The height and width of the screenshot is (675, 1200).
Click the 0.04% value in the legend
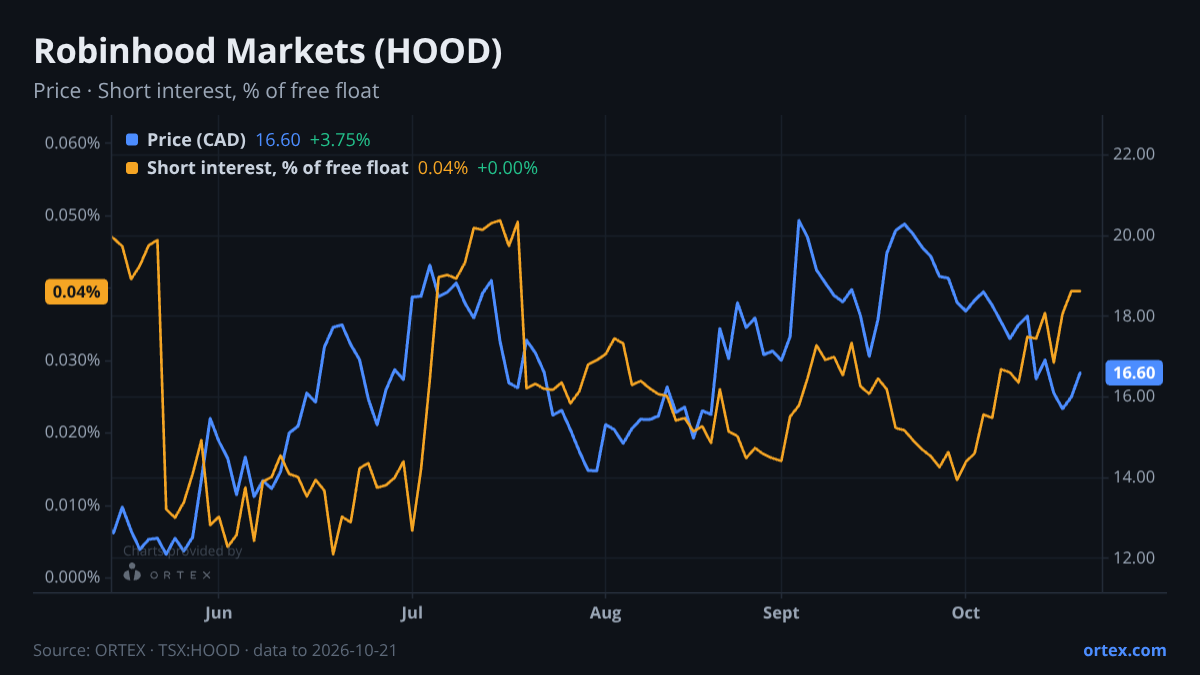point(443,168)
